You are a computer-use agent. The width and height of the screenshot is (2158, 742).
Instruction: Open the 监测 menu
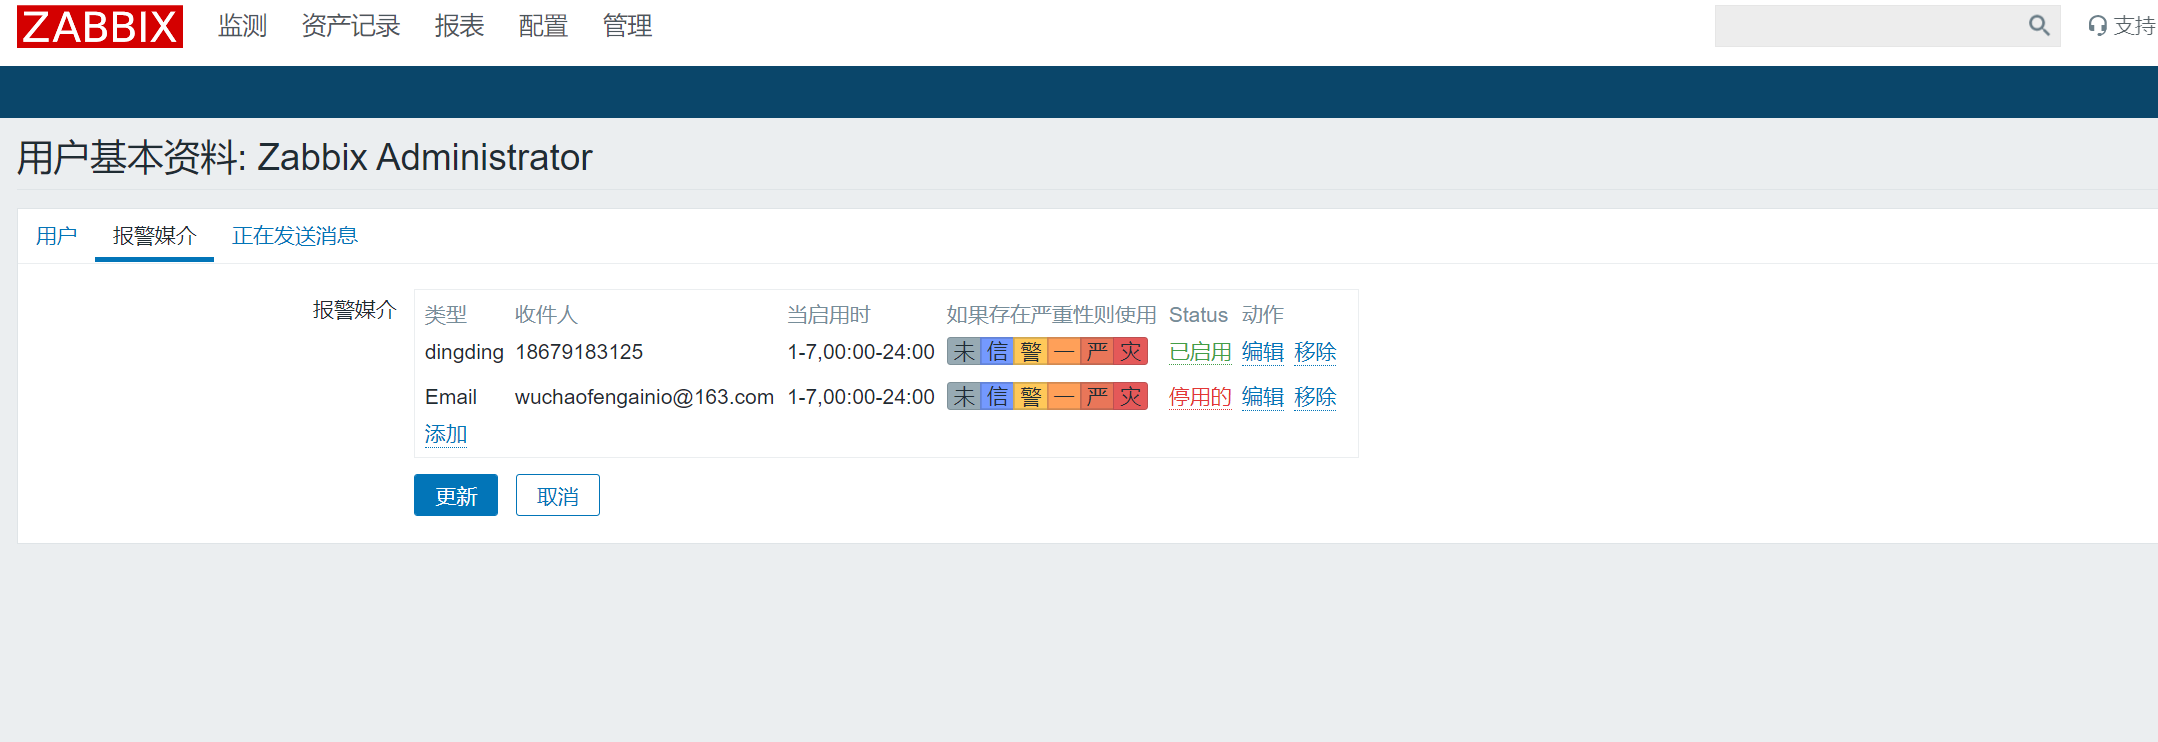tap(243, 26)
